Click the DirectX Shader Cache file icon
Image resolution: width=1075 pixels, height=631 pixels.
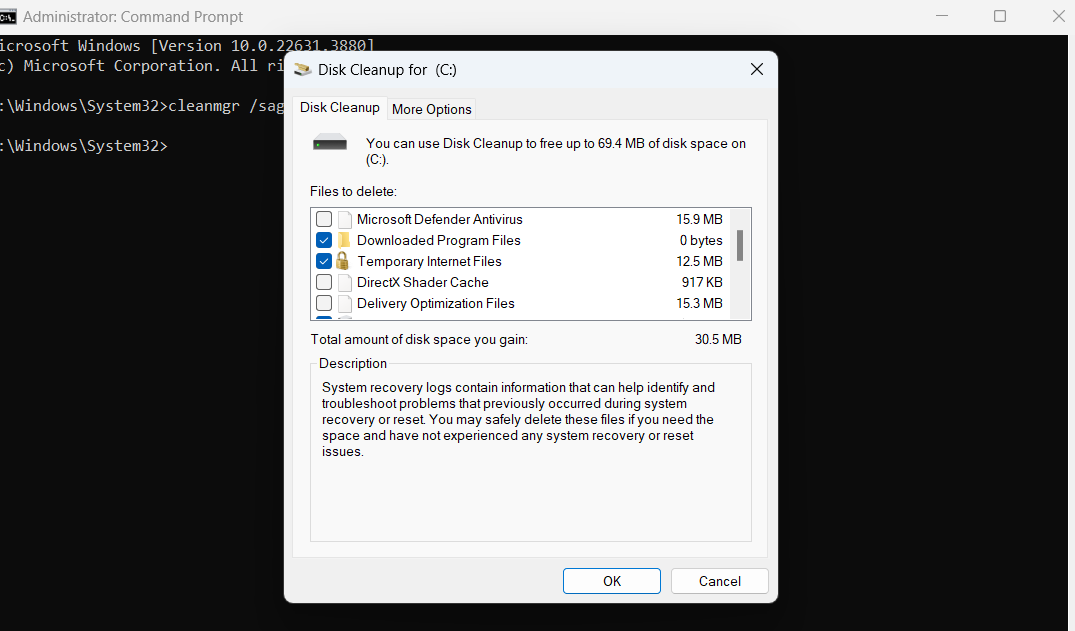pos(345,283)
